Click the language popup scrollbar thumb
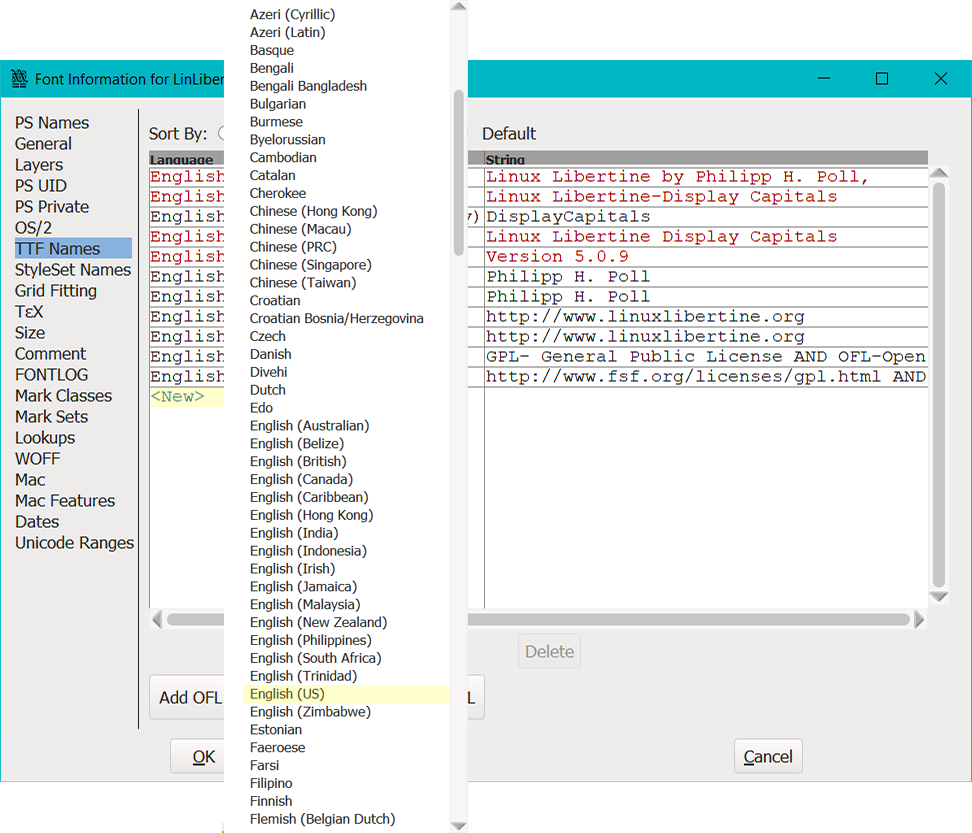 (459, 173)
